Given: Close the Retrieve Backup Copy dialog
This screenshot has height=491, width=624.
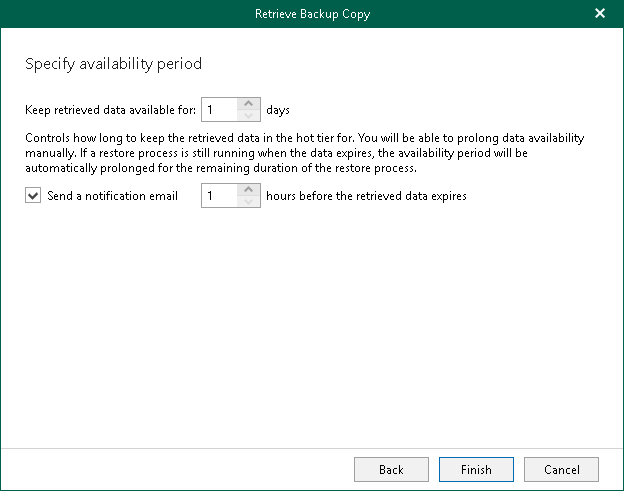Looking at the screenshot, I should (x=600, y=13).
